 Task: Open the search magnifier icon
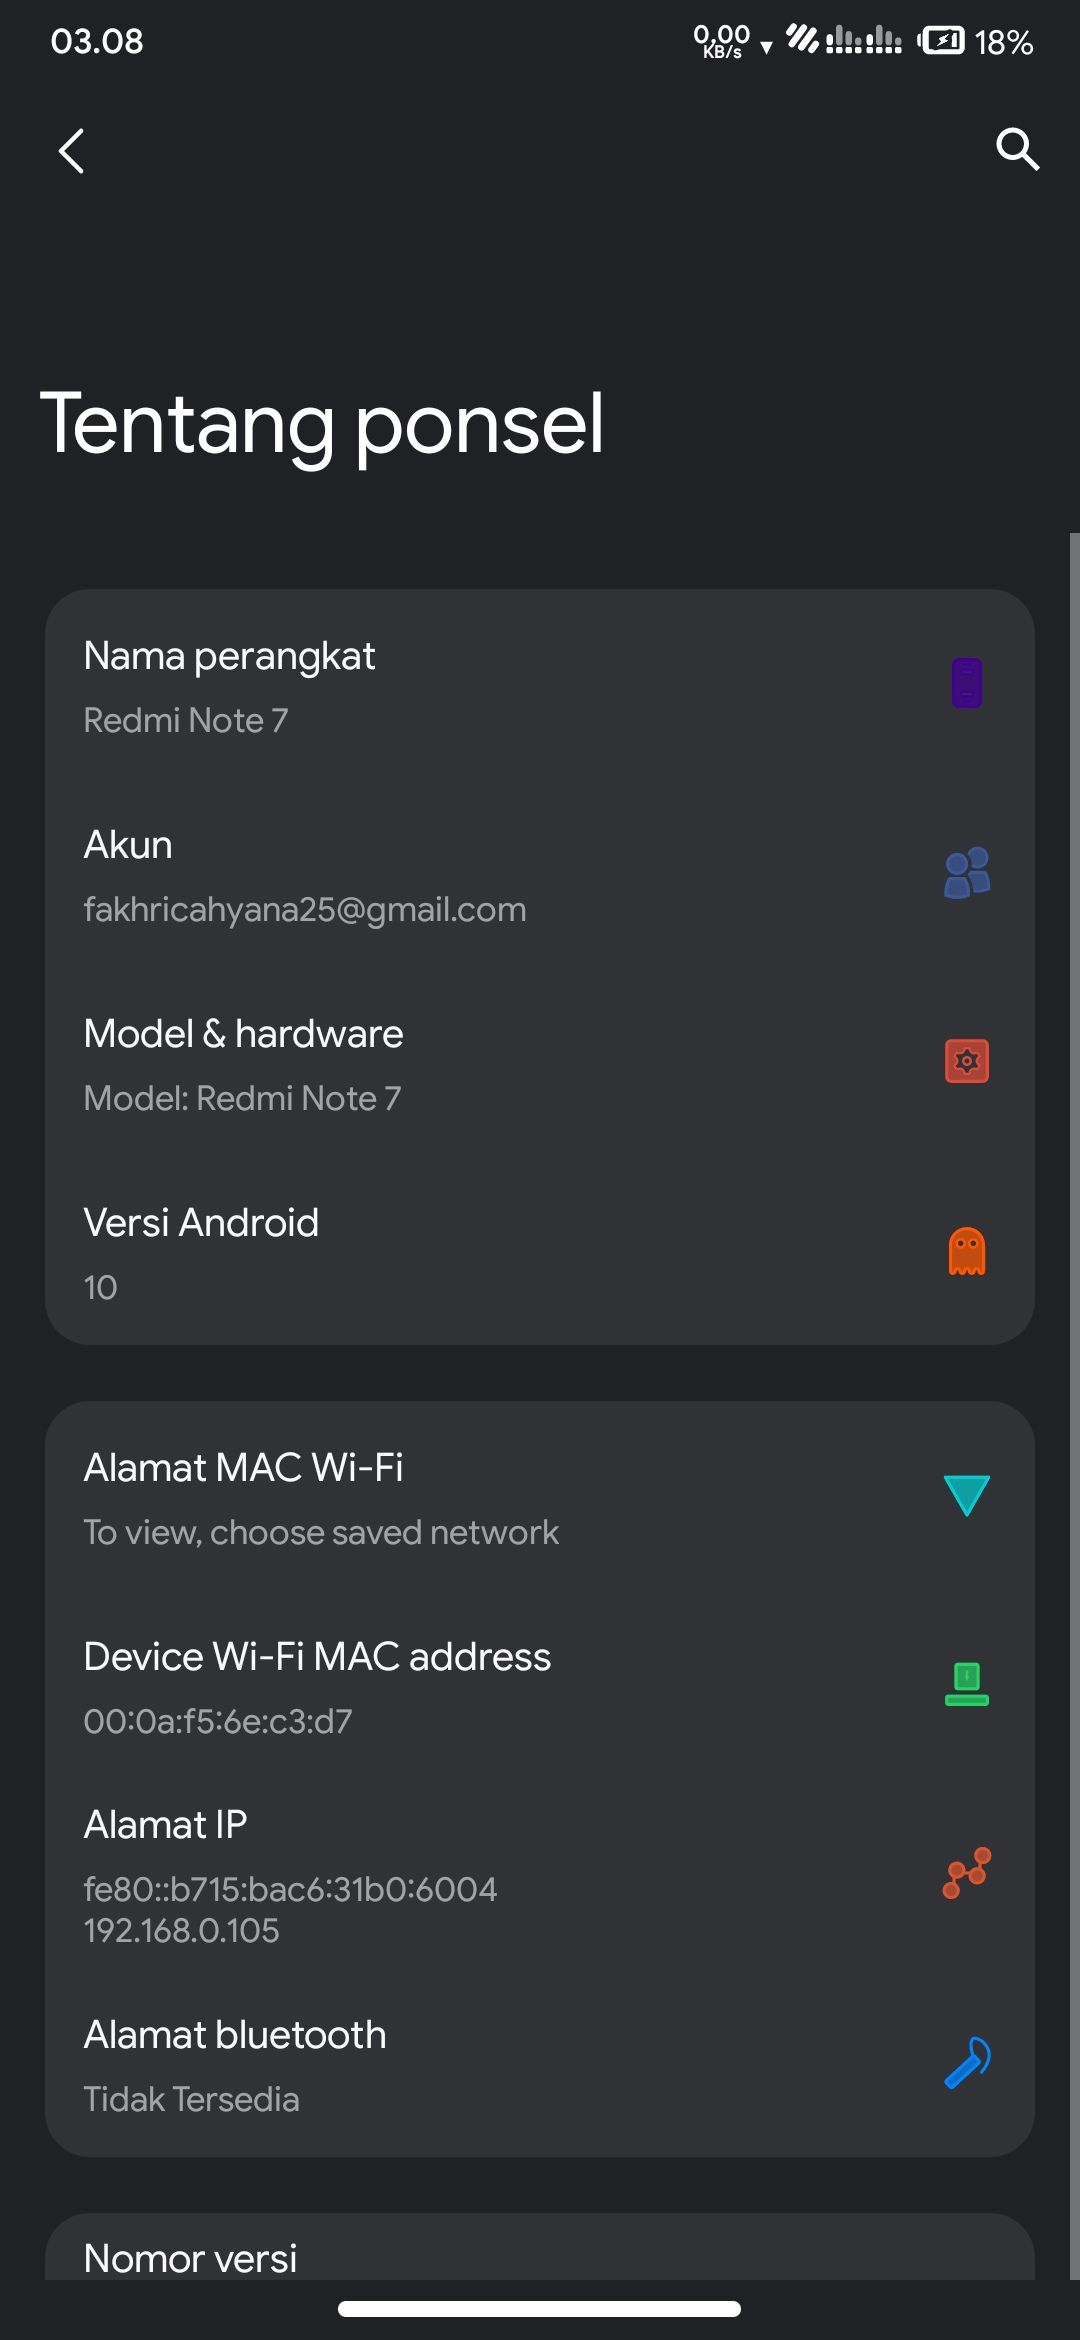(x=1017, y=150)
